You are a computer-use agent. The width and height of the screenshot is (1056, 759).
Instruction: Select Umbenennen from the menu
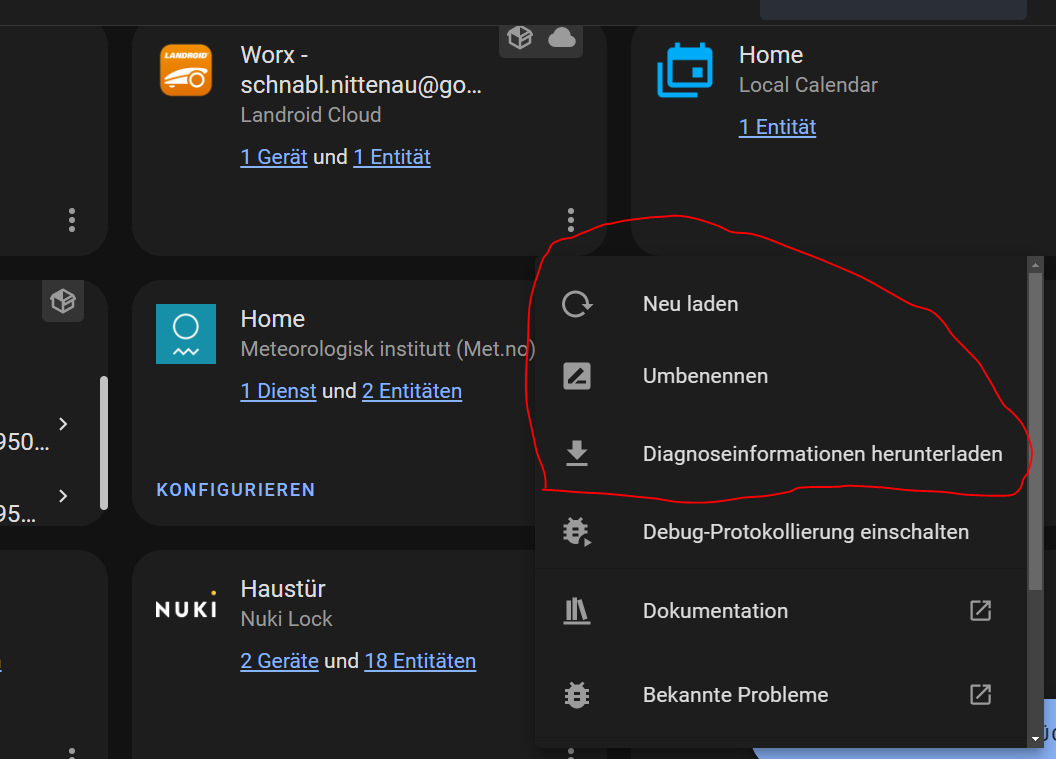pos(782,376)
